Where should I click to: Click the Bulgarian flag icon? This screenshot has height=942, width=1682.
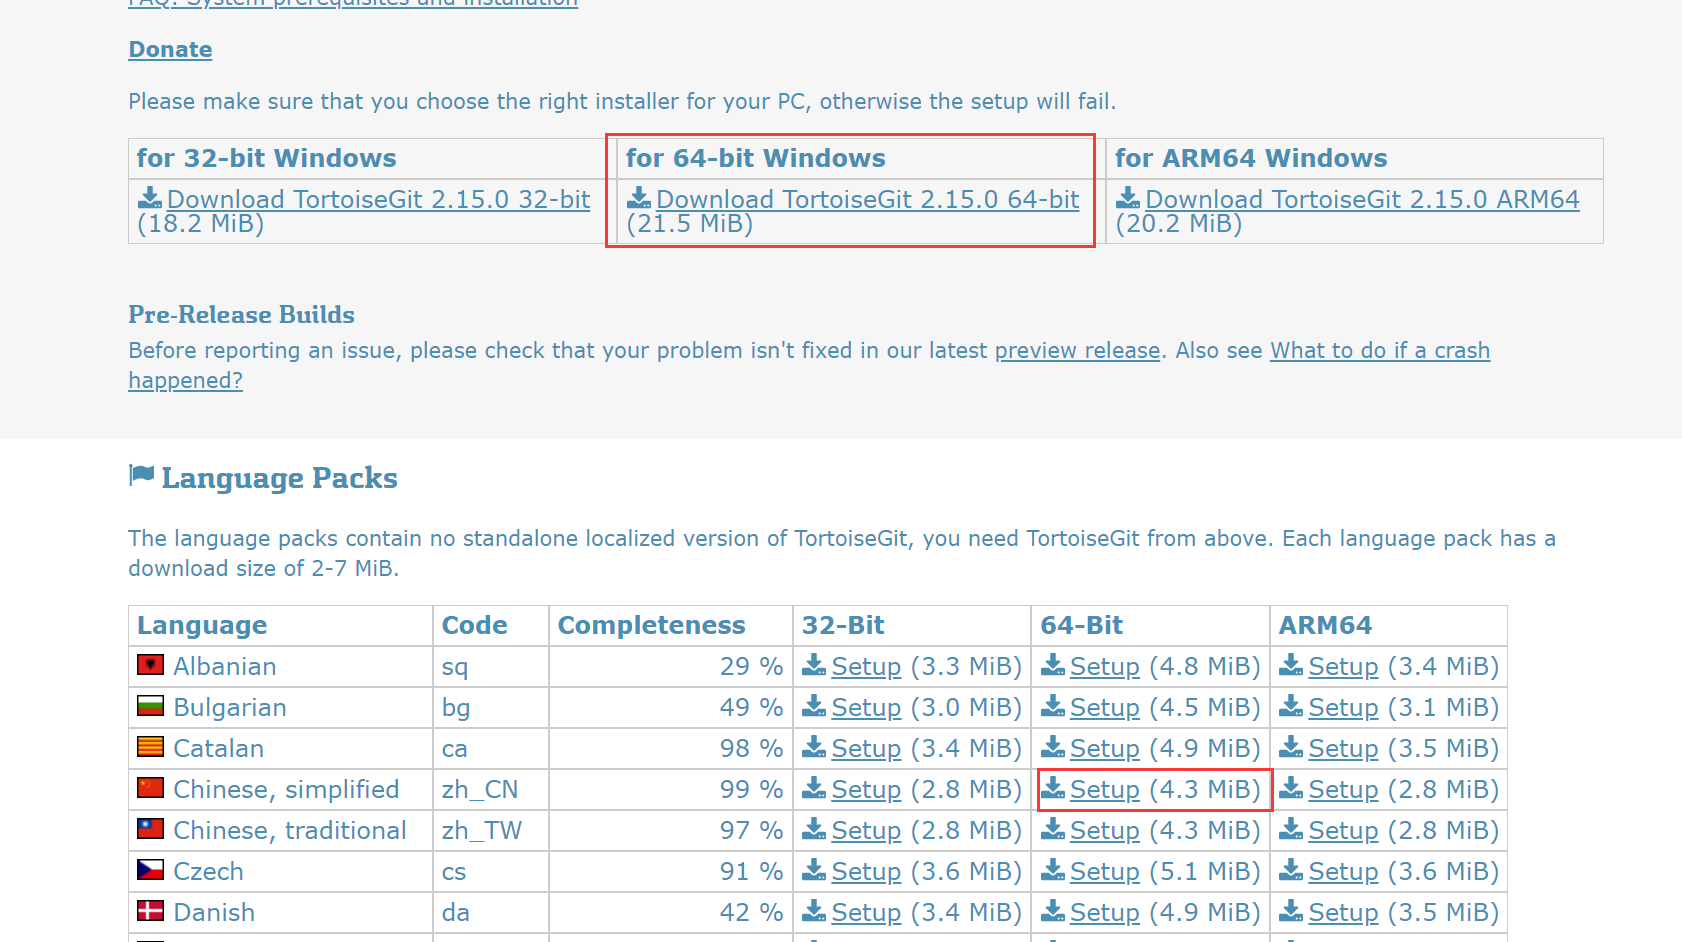150,705
